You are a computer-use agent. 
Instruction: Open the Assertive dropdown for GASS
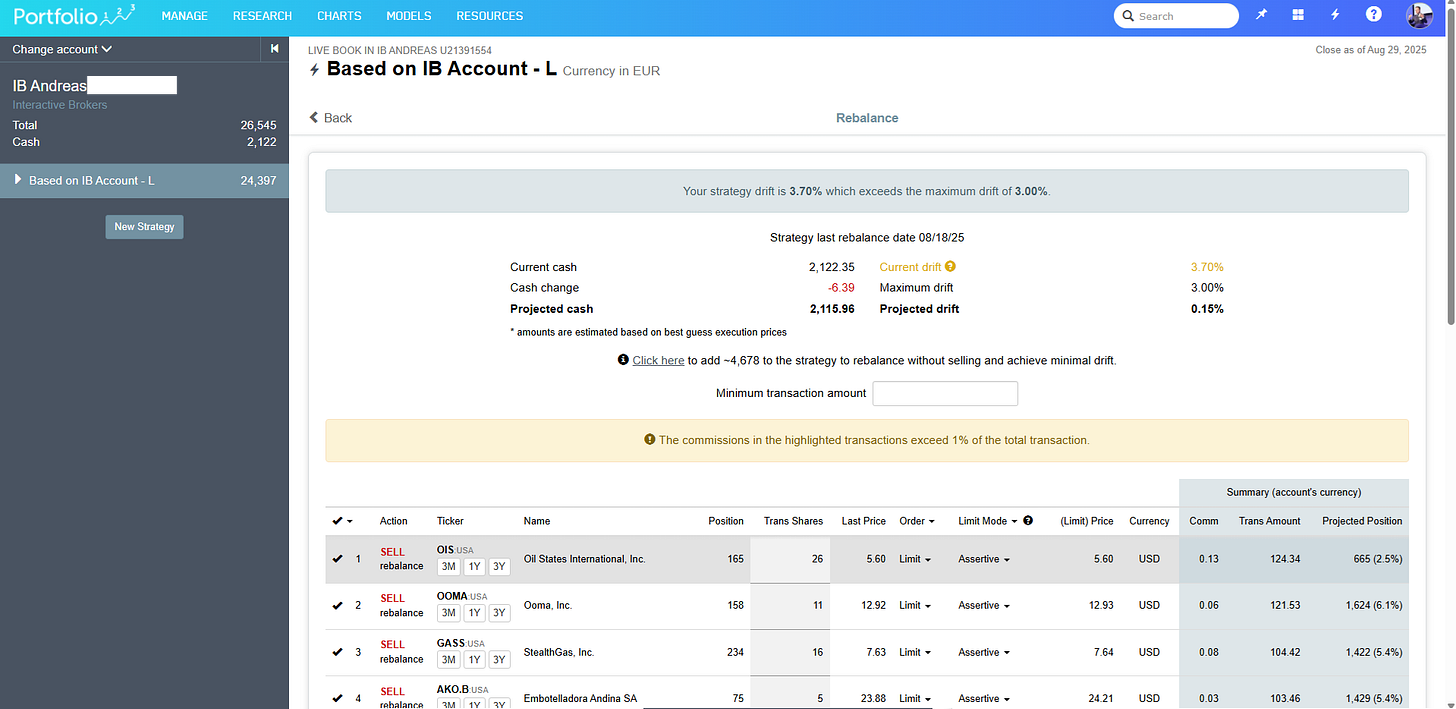click(x=984, y=652)
